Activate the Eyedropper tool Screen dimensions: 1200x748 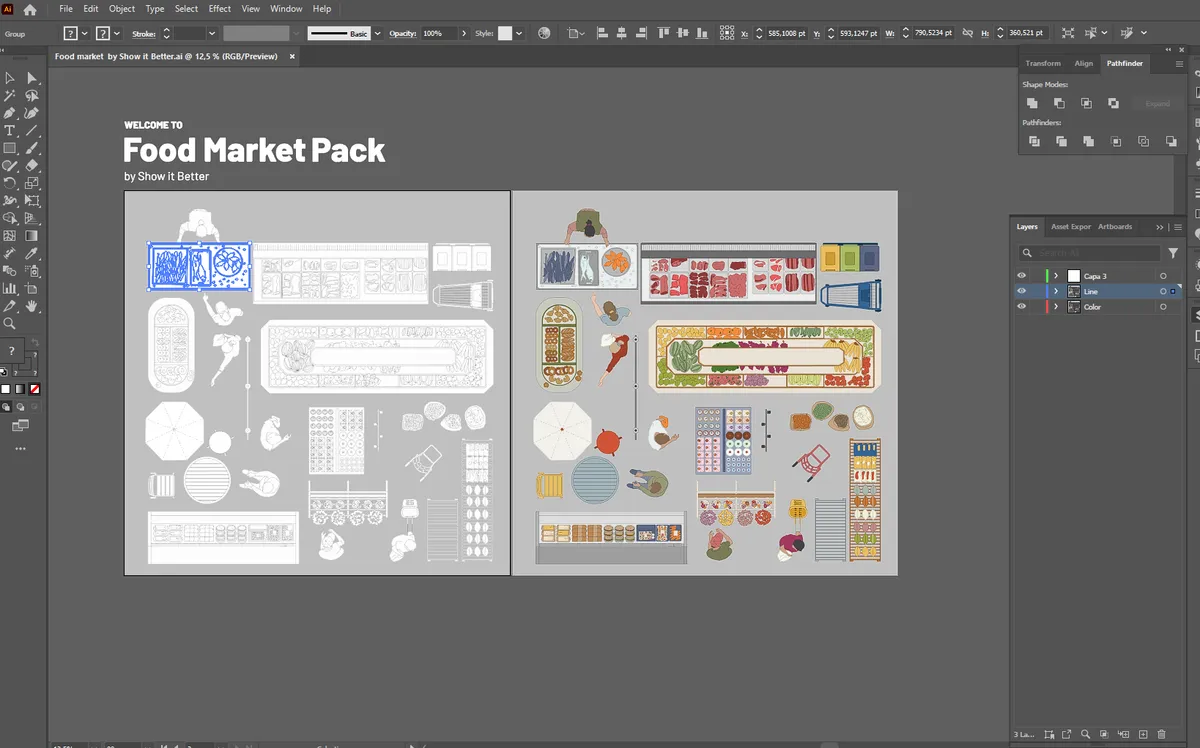(x=32, y=253)
